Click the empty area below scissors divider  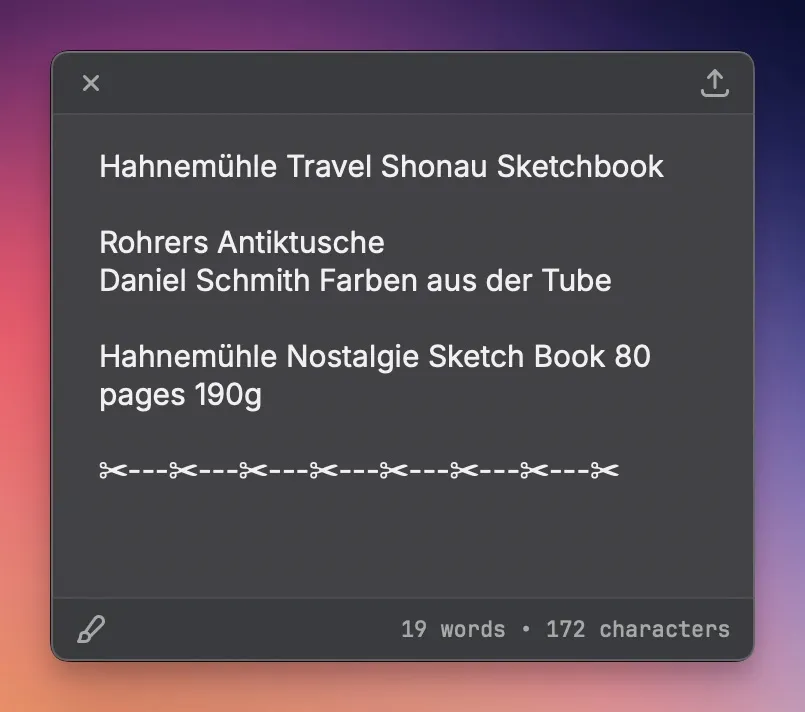pyautogui.click(x=400, y=540)
